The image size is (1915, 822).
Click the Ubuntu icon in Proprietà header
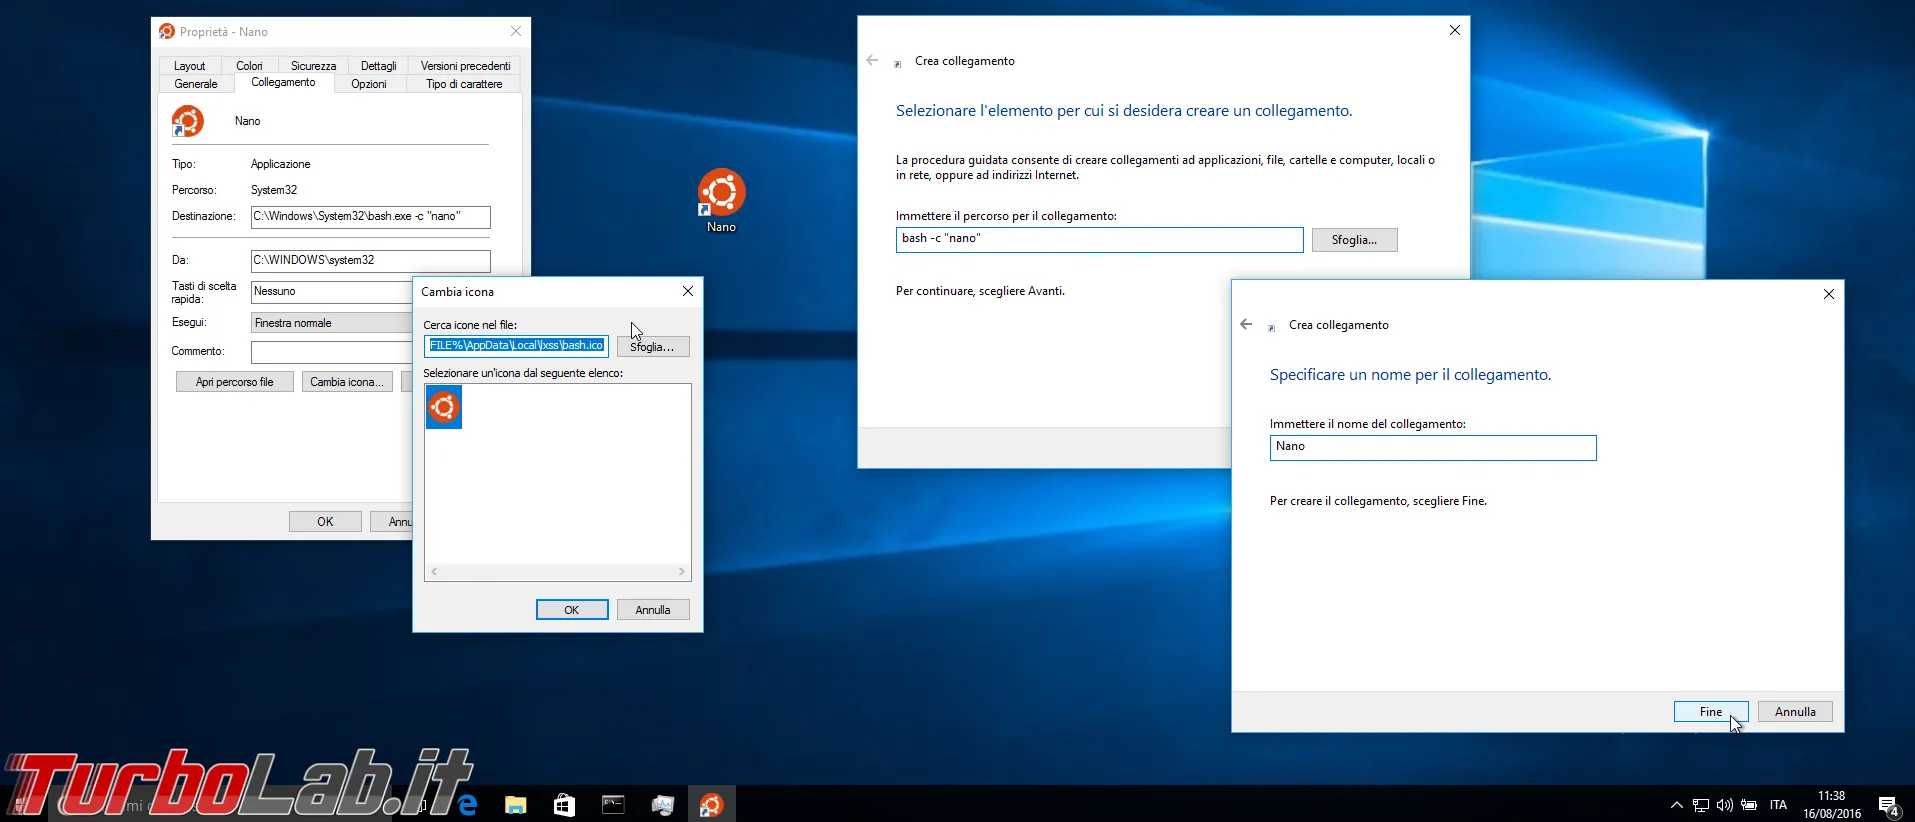coord(188,121)
